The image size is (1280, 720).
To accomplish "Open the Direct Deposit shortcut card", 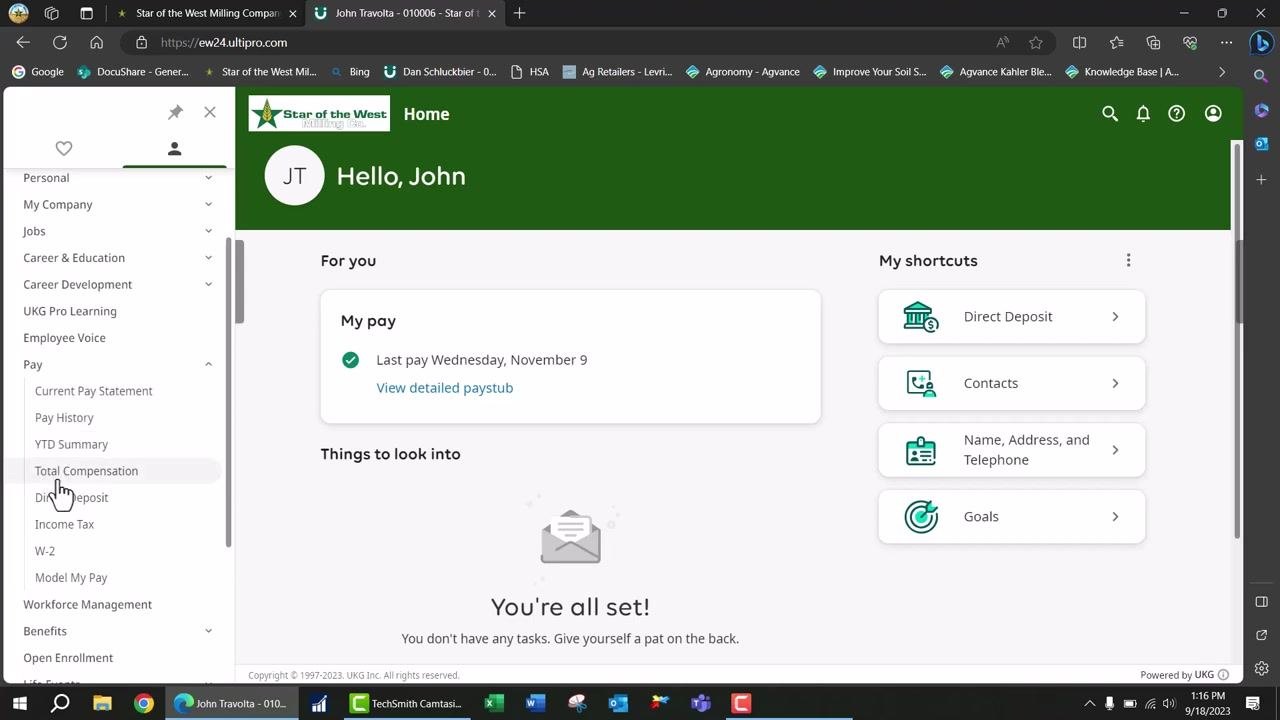I will pyautogui.click(x=1012, y=317).
